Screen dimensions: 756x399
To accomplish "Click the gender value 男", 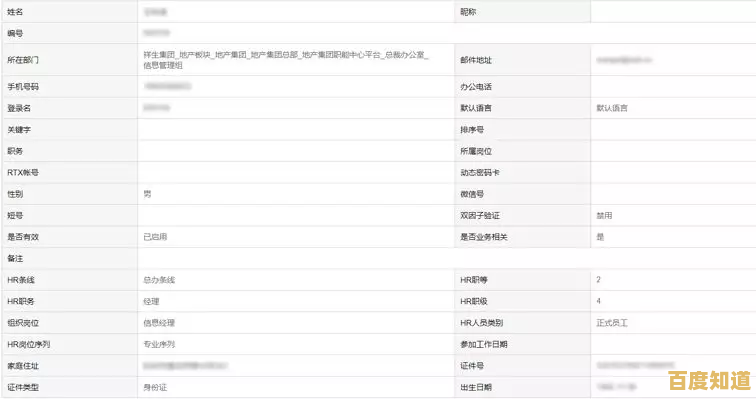I will click(x=147, y=194).
